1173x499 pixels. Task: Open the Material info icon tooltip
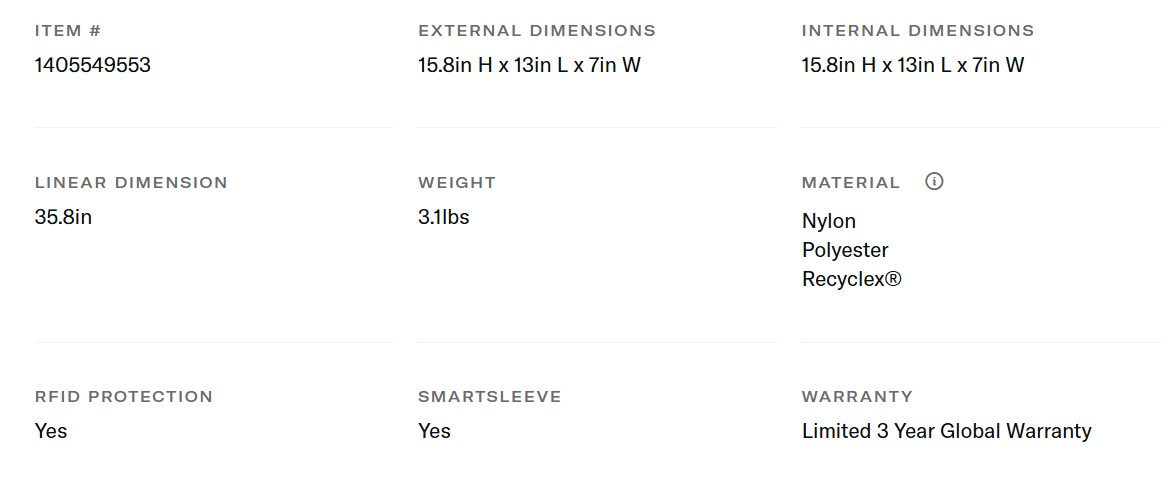(x=934, y=181)
